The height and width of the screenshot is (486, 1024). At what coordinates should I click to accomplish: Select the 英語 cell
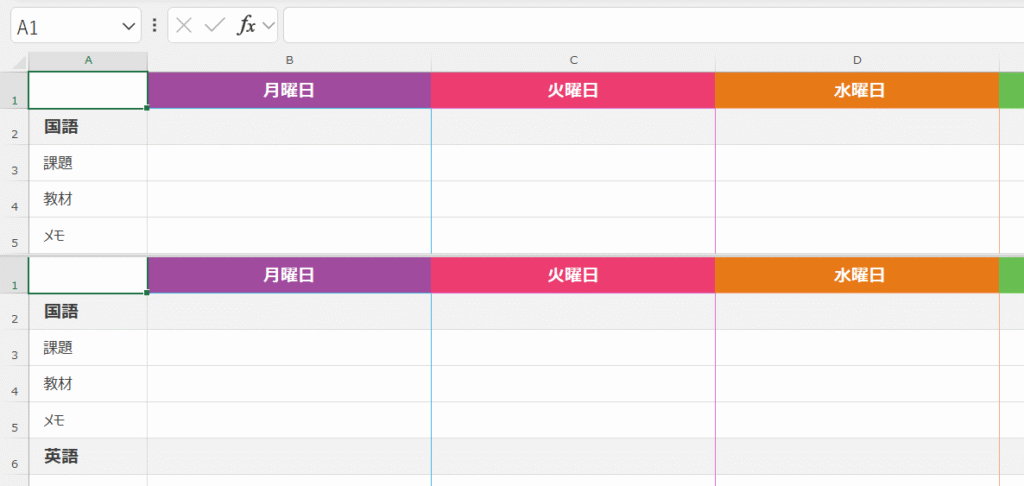pos(88,457)
